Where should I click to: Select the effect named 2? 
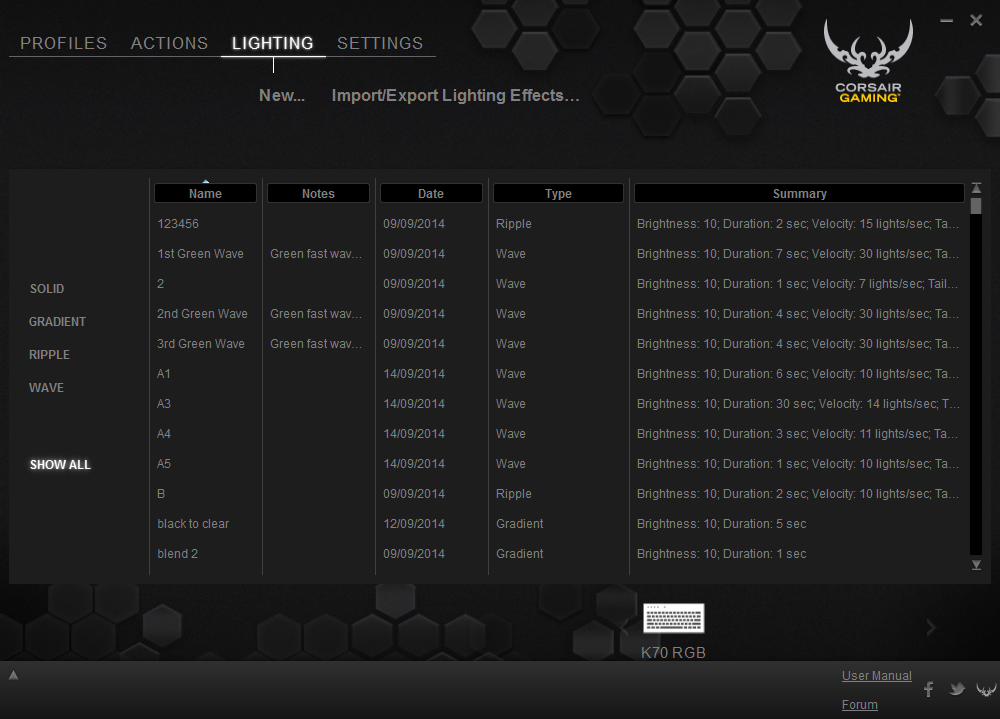click(161, 284)
